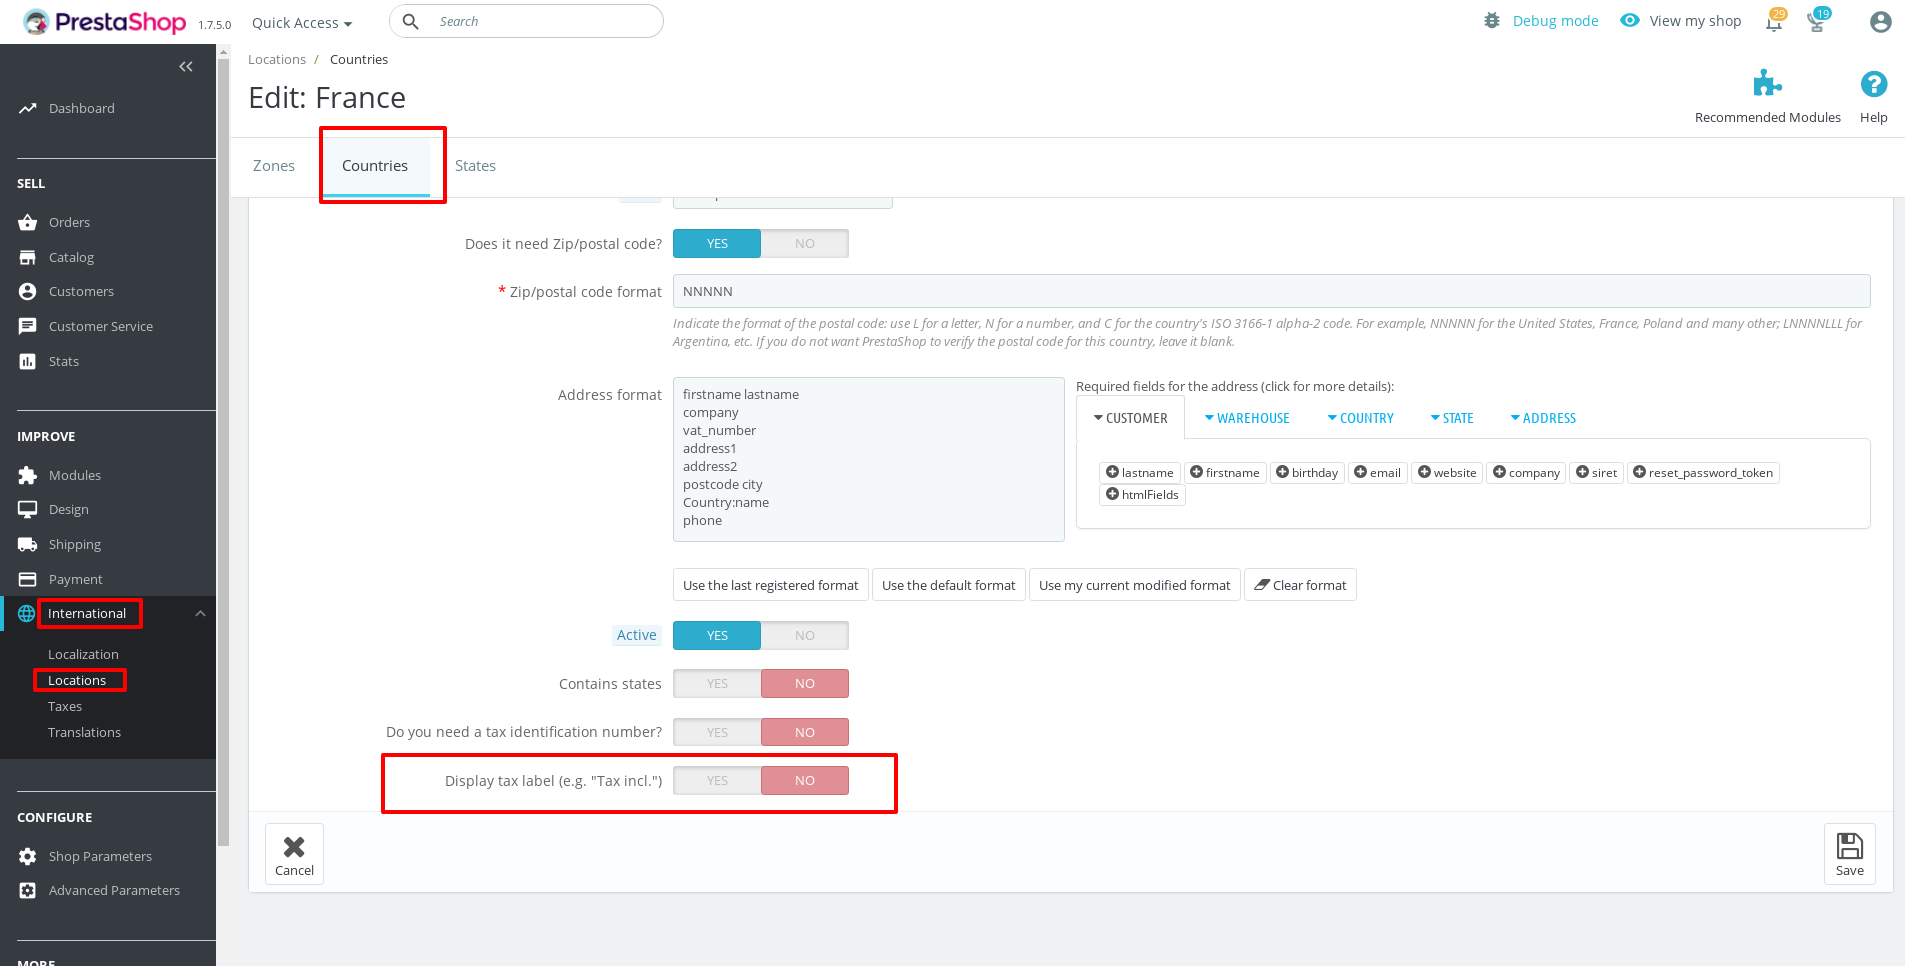Expand the WAREHOUSE required fields section
The width and height of the screenshot is (1905, 966).
point(1246,417)
